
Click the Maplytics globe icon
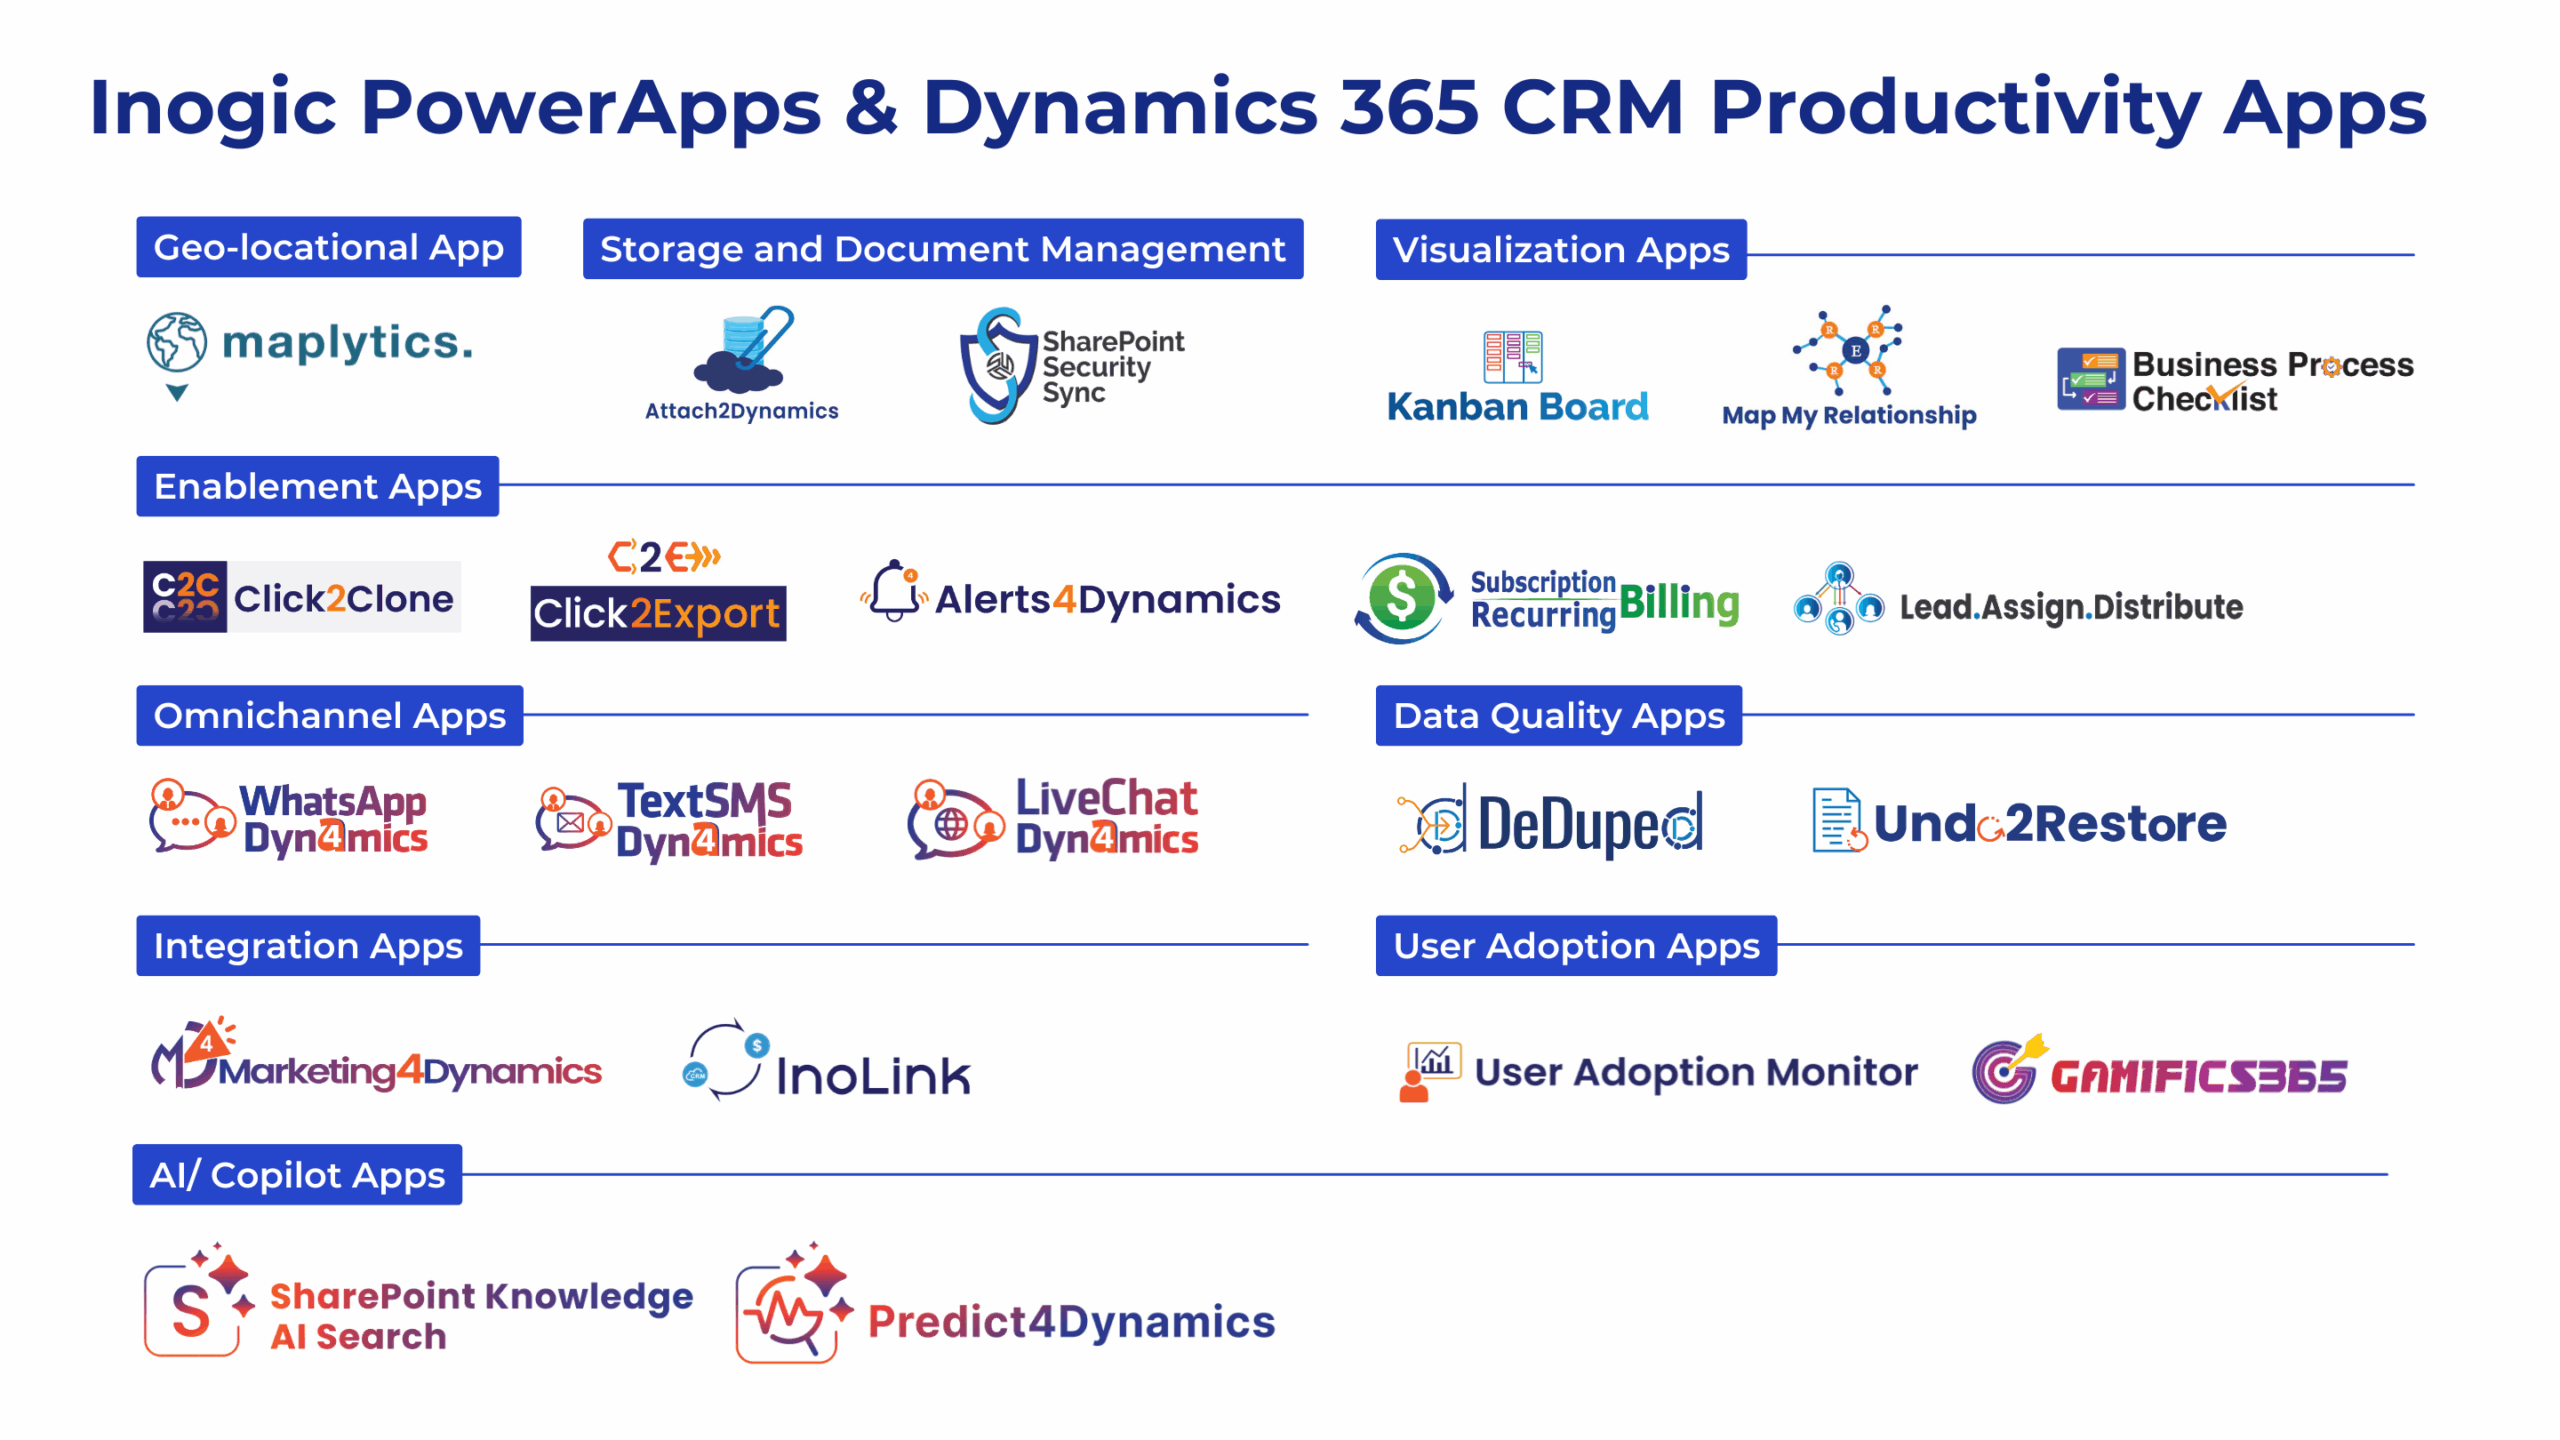coord(177,343)
